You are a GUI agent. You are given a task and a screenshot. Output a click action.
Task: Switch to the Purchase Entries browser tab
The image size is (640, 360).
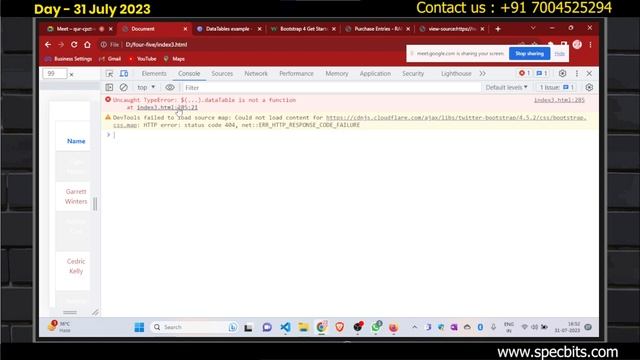[377, 29]
